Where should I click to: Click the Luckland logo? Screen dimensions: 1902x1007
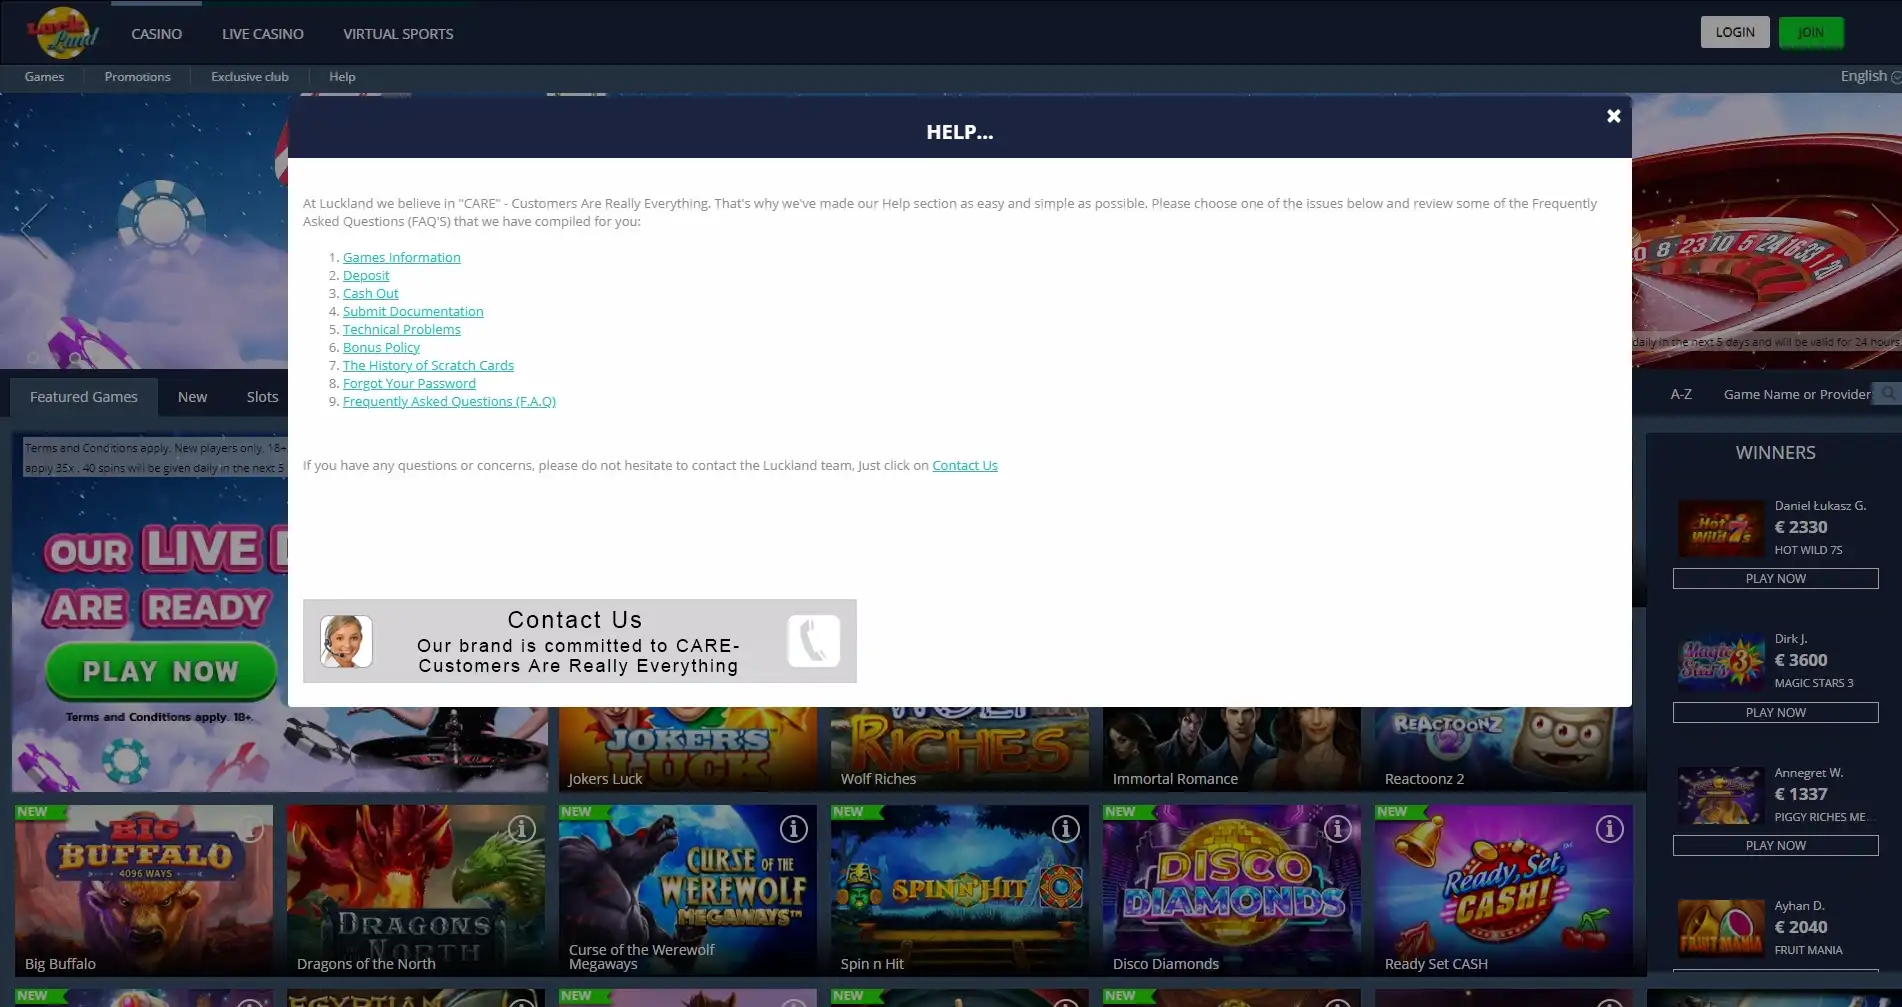pyautogui.click(x=63, y=33)
